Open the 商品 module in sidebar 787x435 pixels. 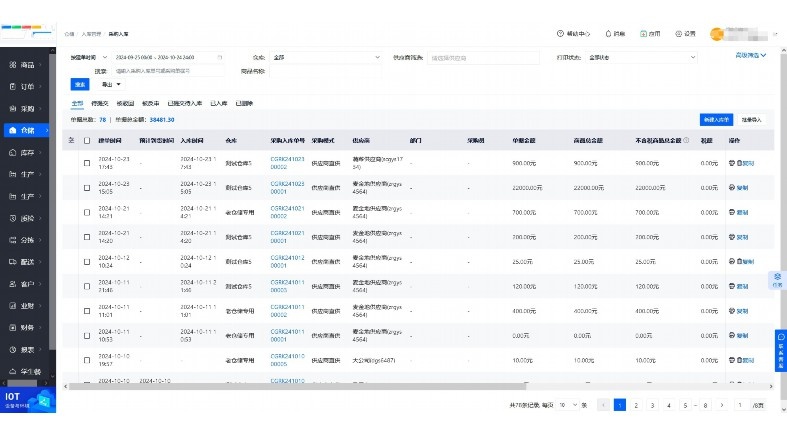pos(25,65)
